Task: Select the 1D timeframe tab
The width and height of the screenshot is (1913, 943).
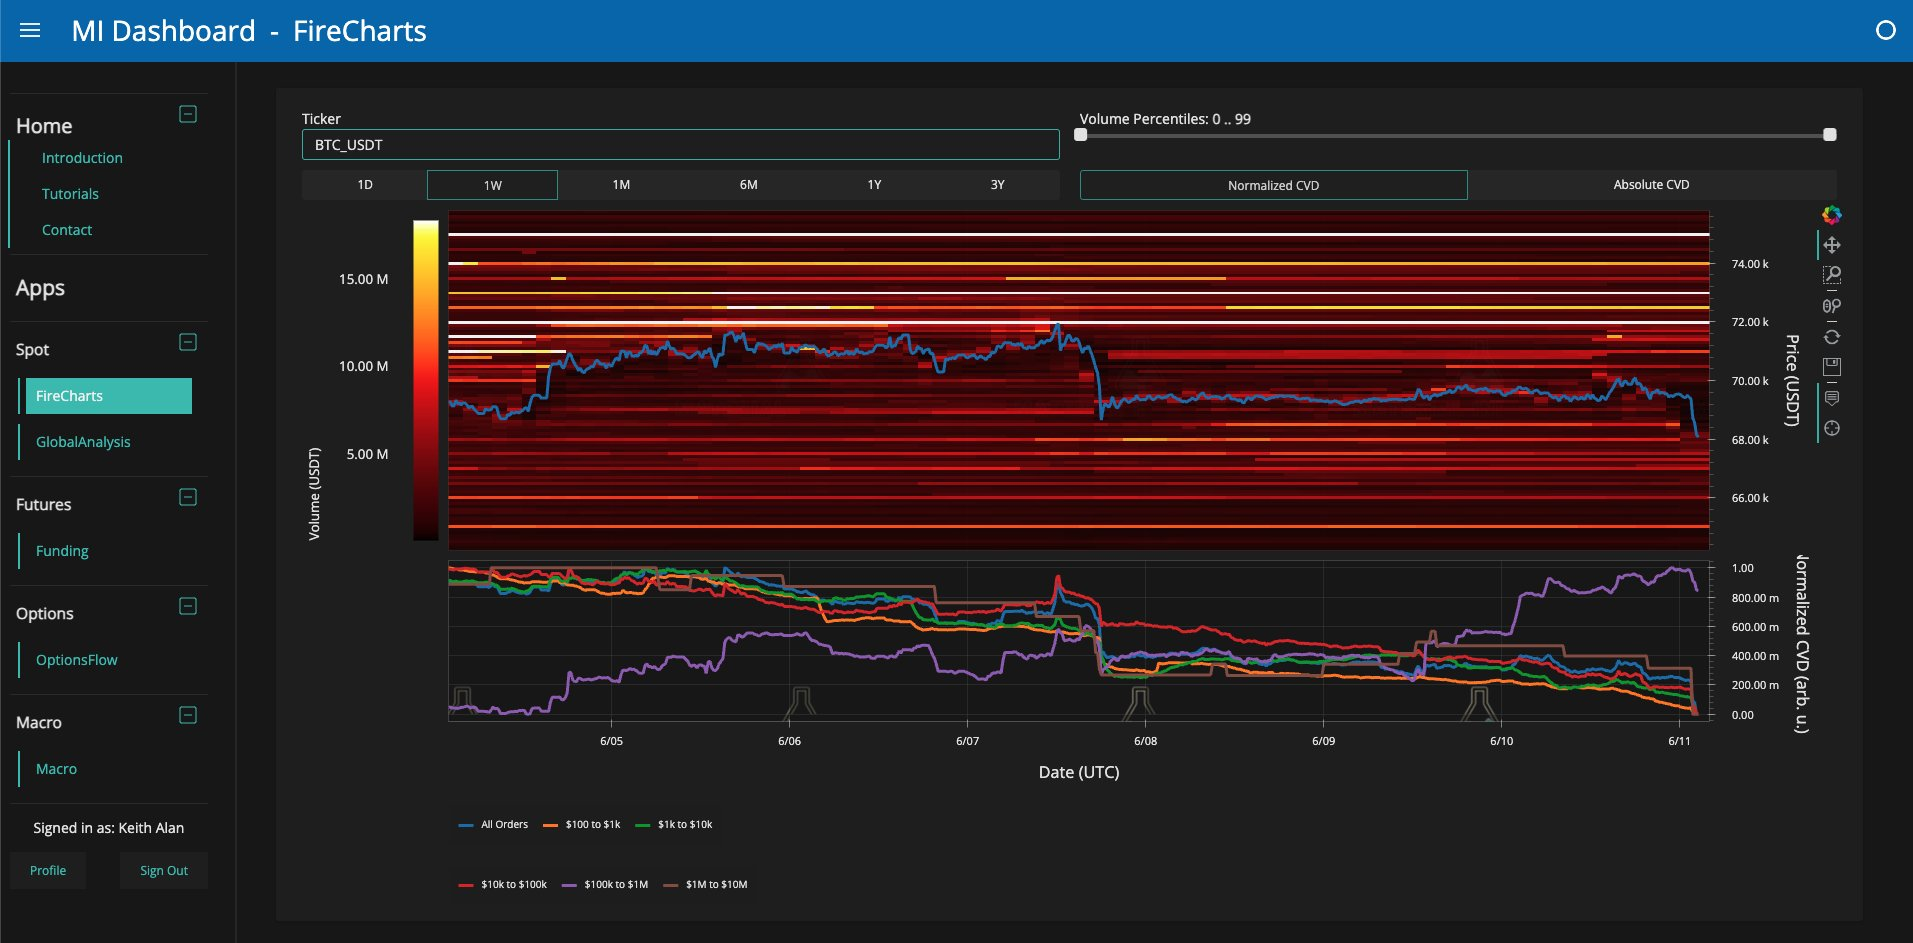Action: coord(365,185)
